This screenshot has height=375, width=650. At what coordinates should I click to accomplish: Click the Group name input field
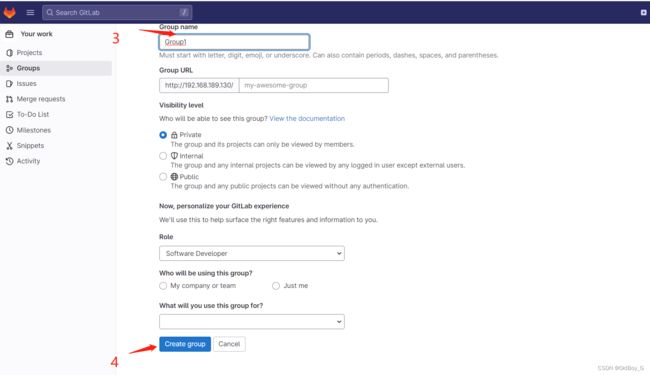[234, 42]
